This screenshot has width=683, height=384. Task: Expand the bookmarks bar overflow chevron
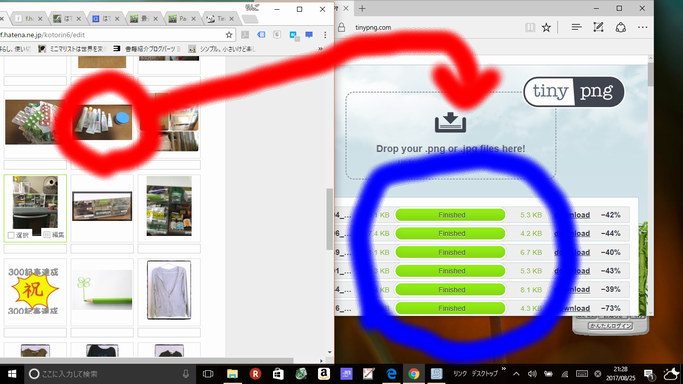point(321,49)
